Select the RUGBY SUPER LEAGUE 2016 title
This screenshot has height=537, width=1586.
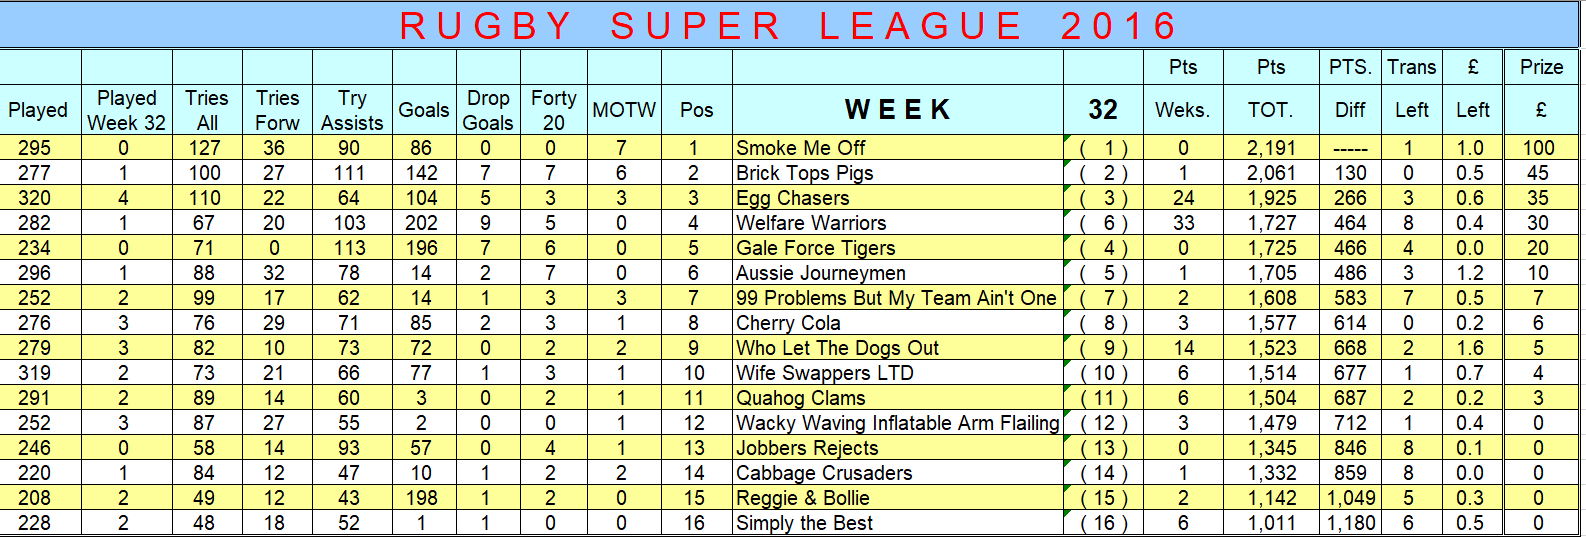click(790, 26)
